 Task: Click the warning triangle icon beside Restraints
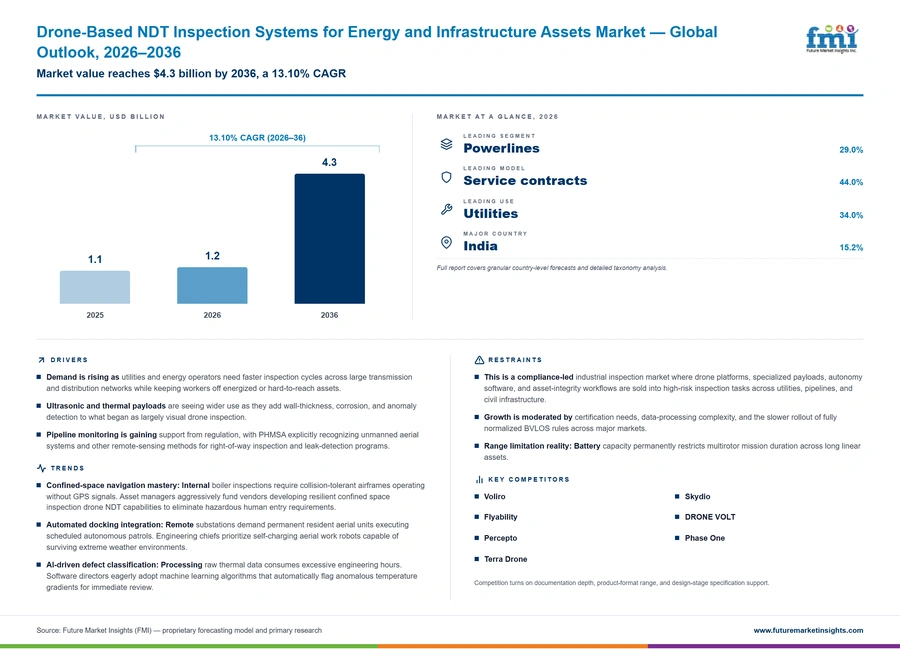pyautogui.click(x=479, y=360)
